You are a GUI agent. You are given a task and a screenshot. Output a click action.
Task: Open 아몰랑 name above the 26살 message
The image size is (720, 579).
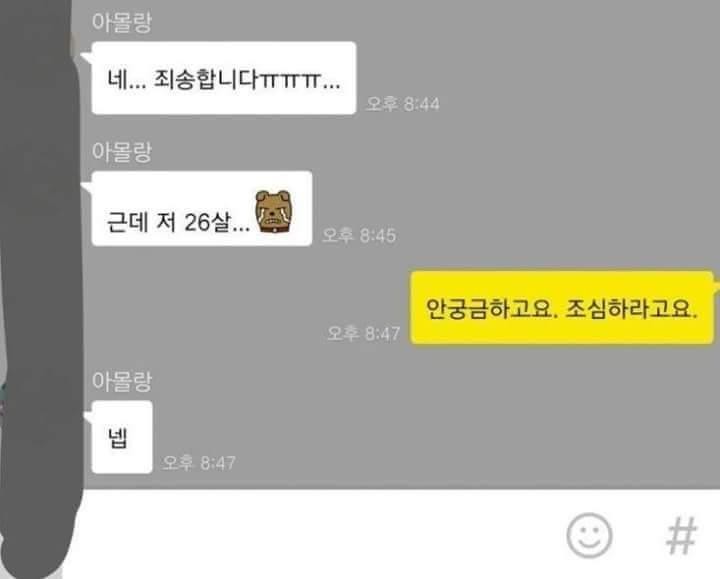(122, 152)
